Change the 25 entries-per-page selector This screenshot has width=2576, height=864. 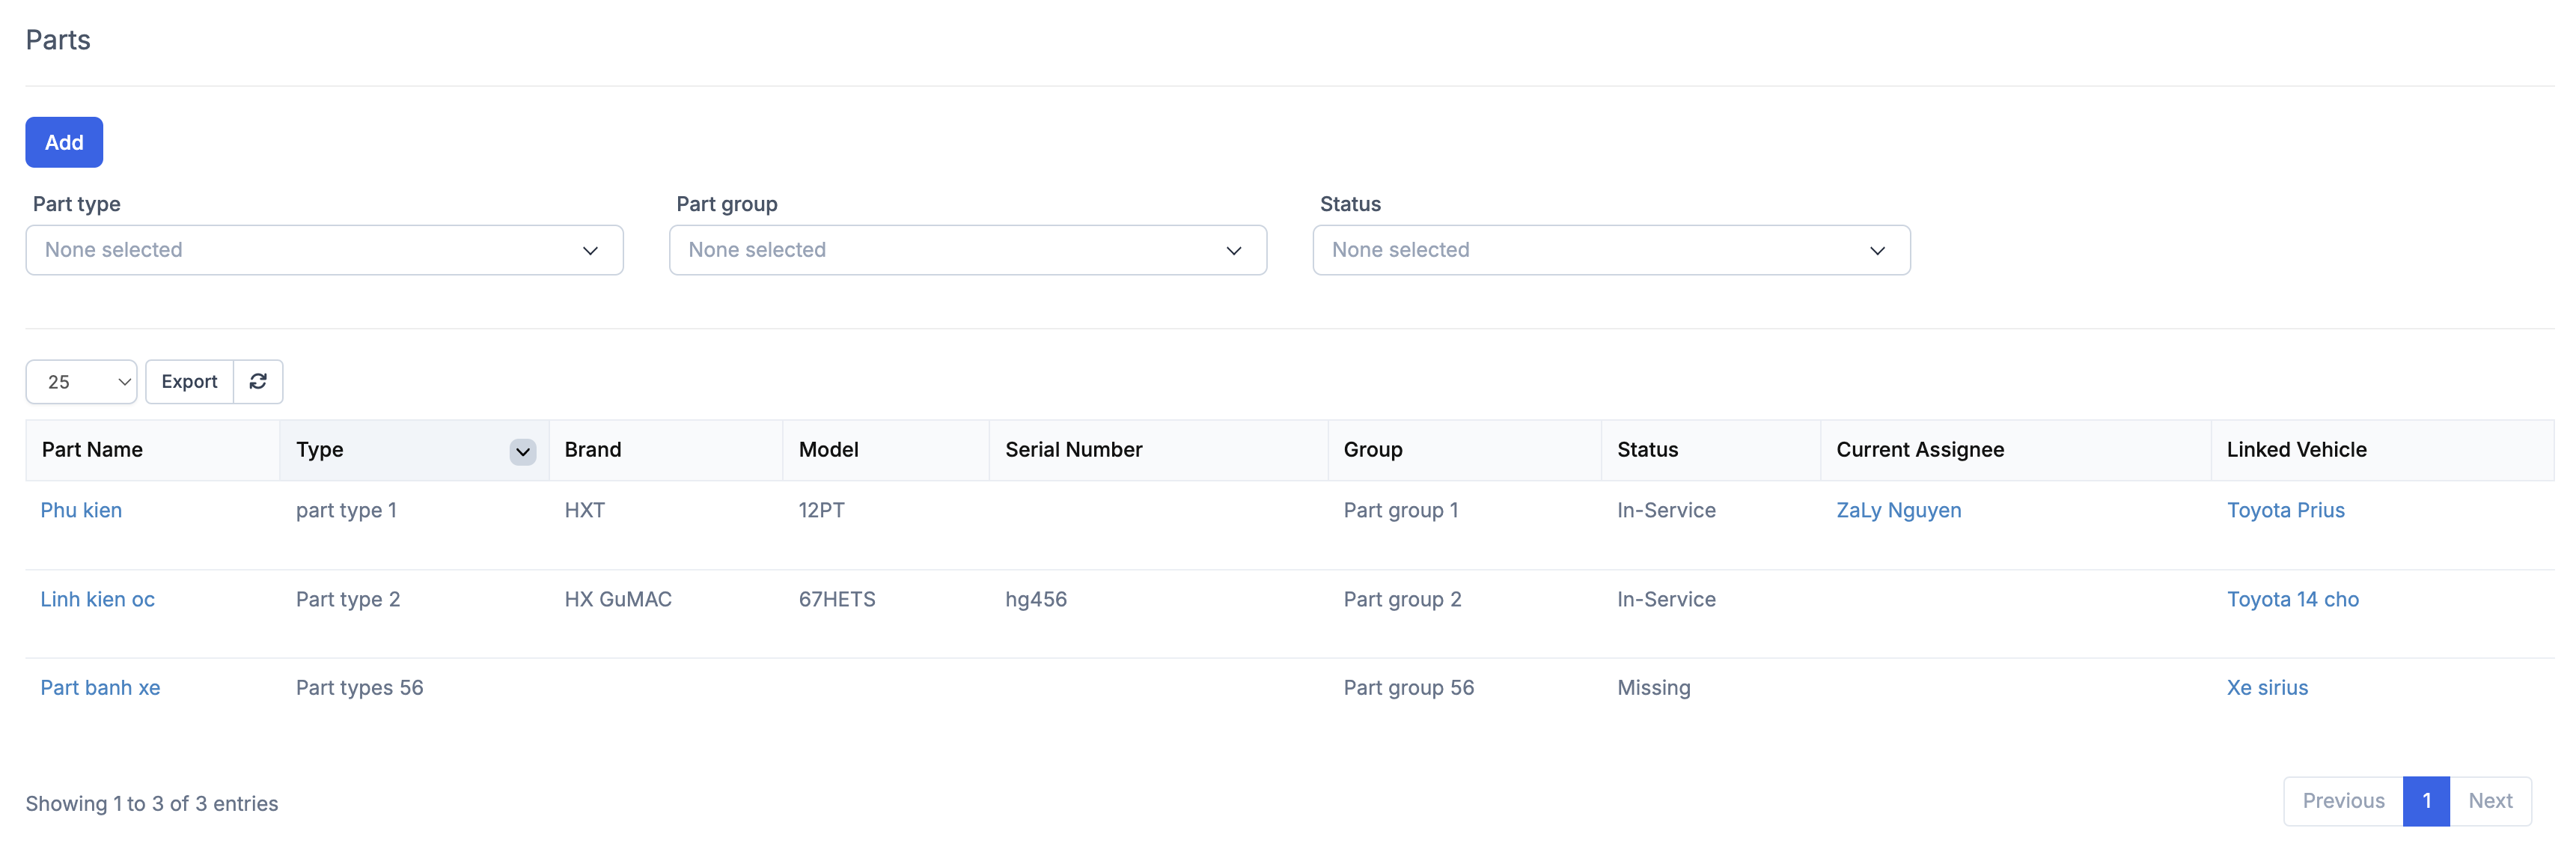tap(81, 382)
